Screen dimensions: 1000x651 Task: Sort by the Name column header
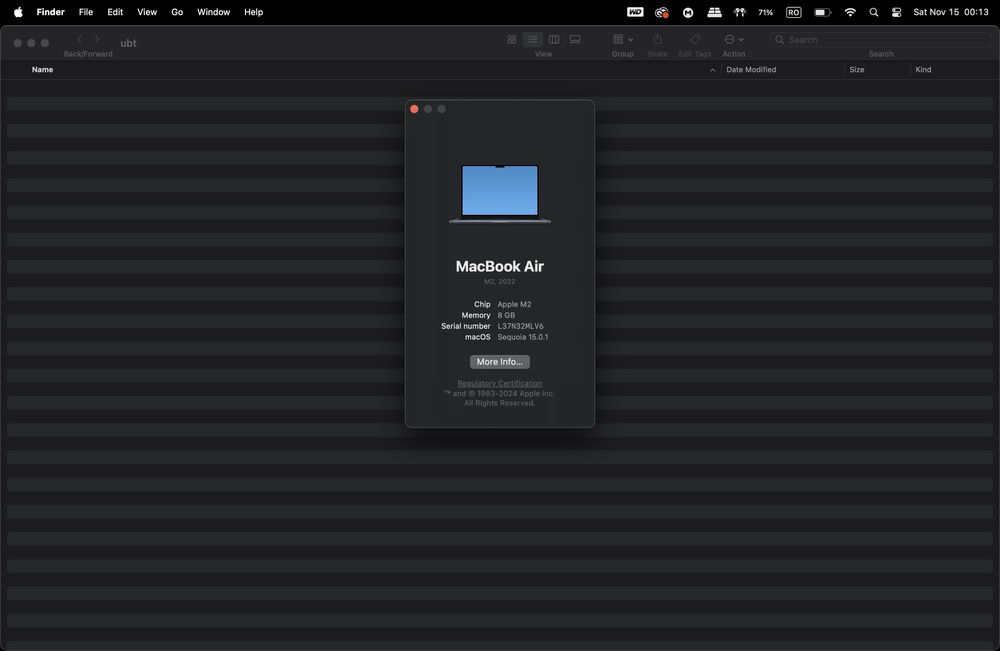pyautogui.click(x=43, y=69)
